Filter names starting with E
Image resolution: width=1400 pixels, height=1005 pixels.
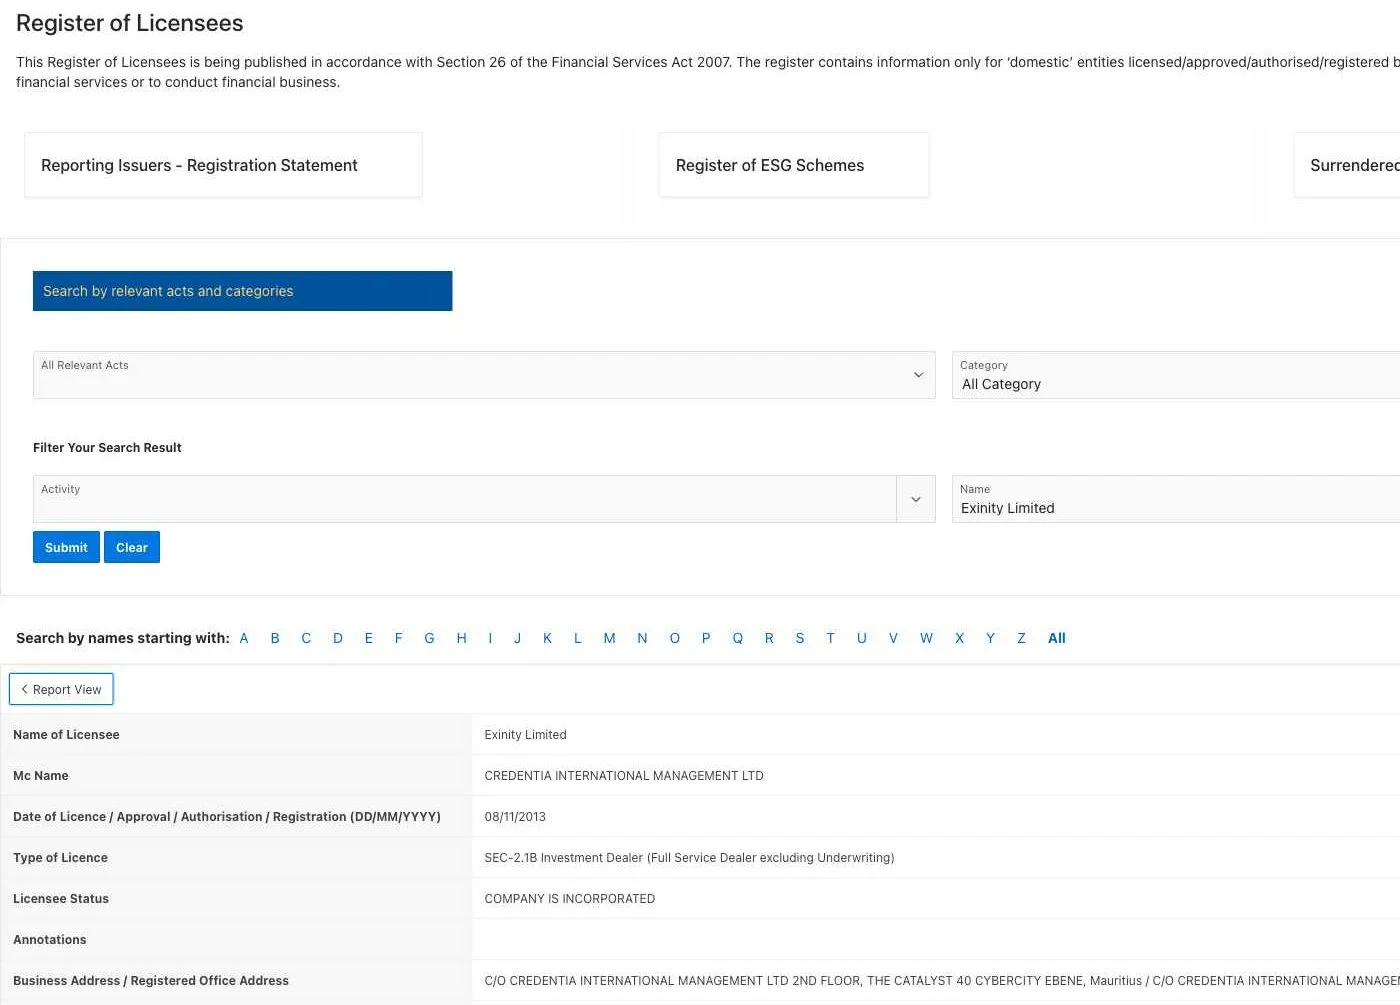pyautogui.click(x=369, y=638)
